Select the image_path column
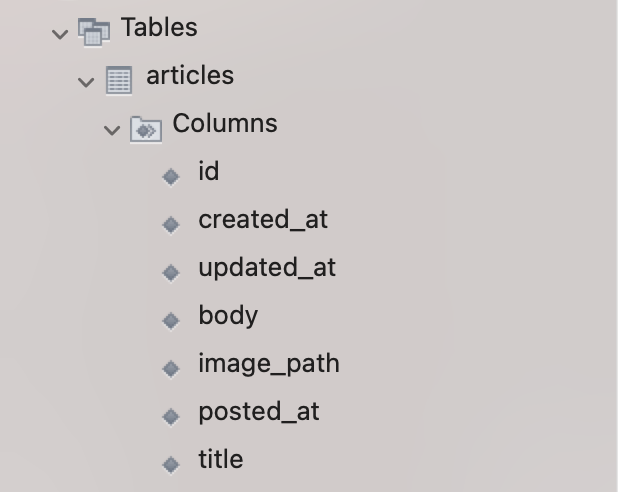The width and height of the screenshot is (618, 492). [269, 364]
